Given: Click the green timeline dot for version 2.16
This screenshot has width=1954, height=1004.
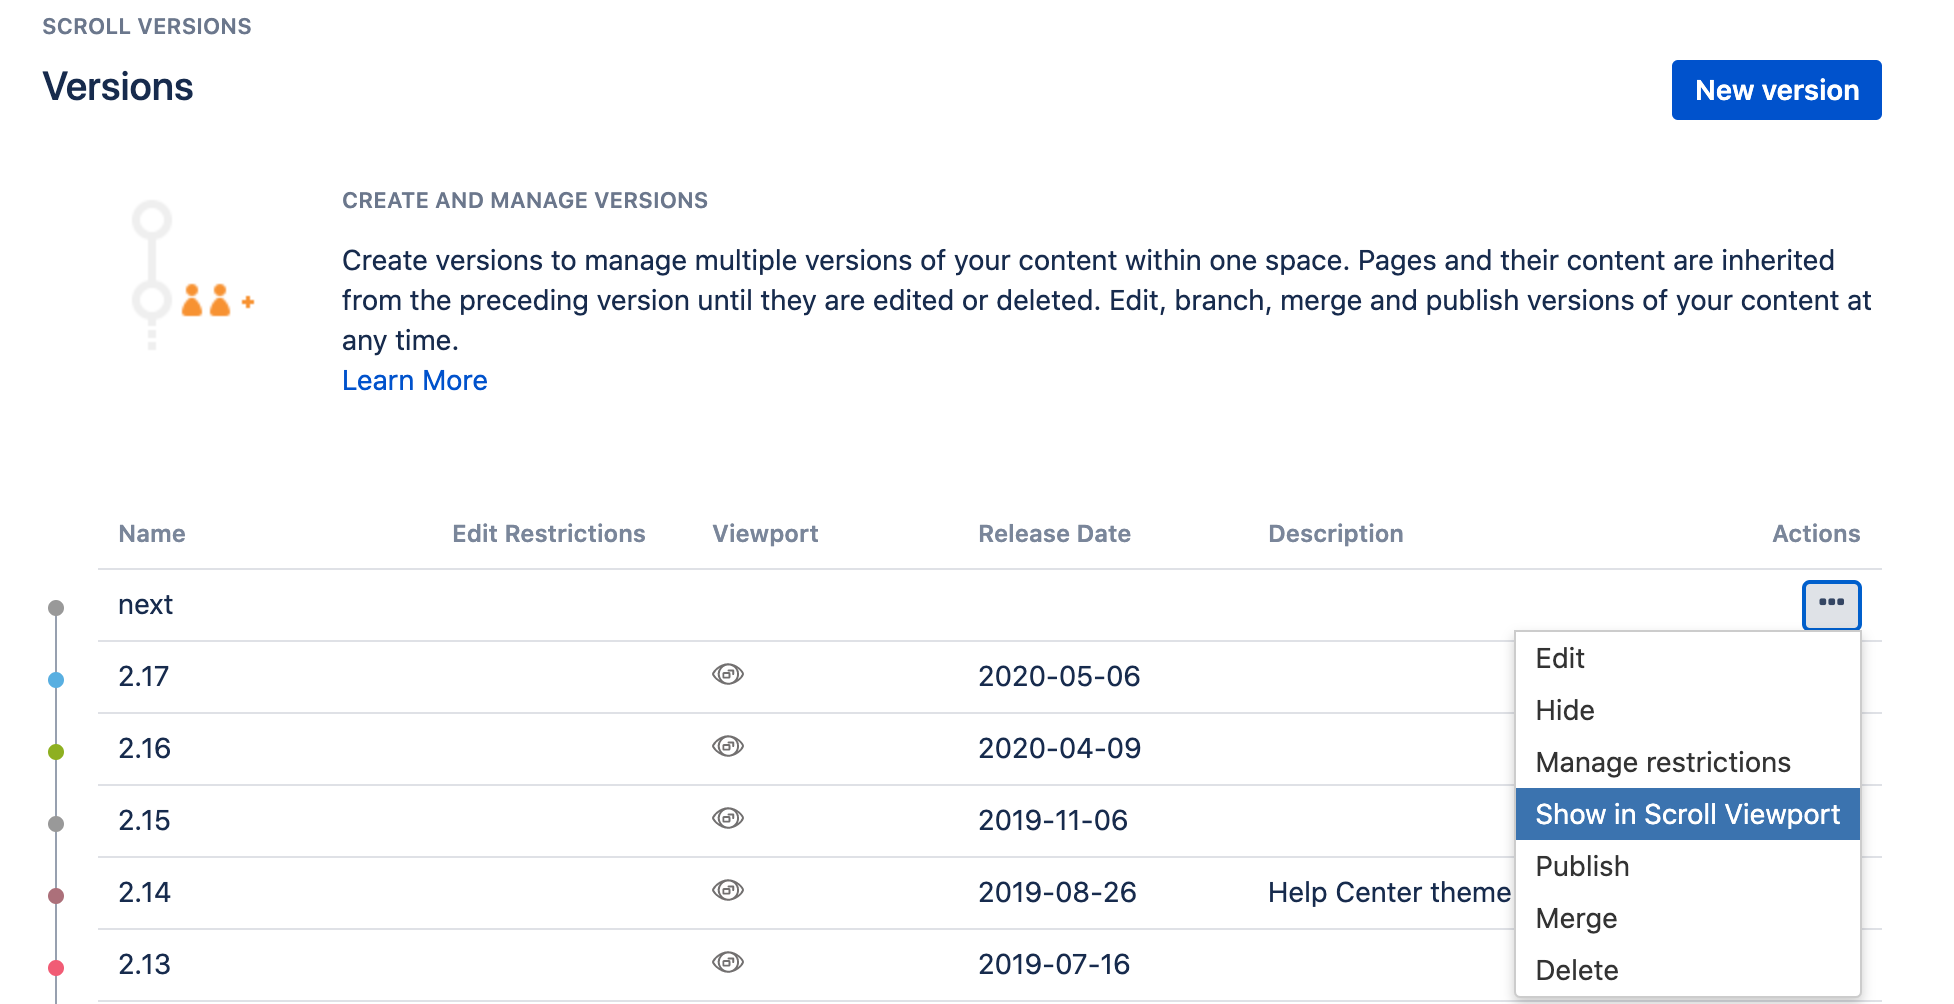Looking at the screenshot, I should point(56,752).
